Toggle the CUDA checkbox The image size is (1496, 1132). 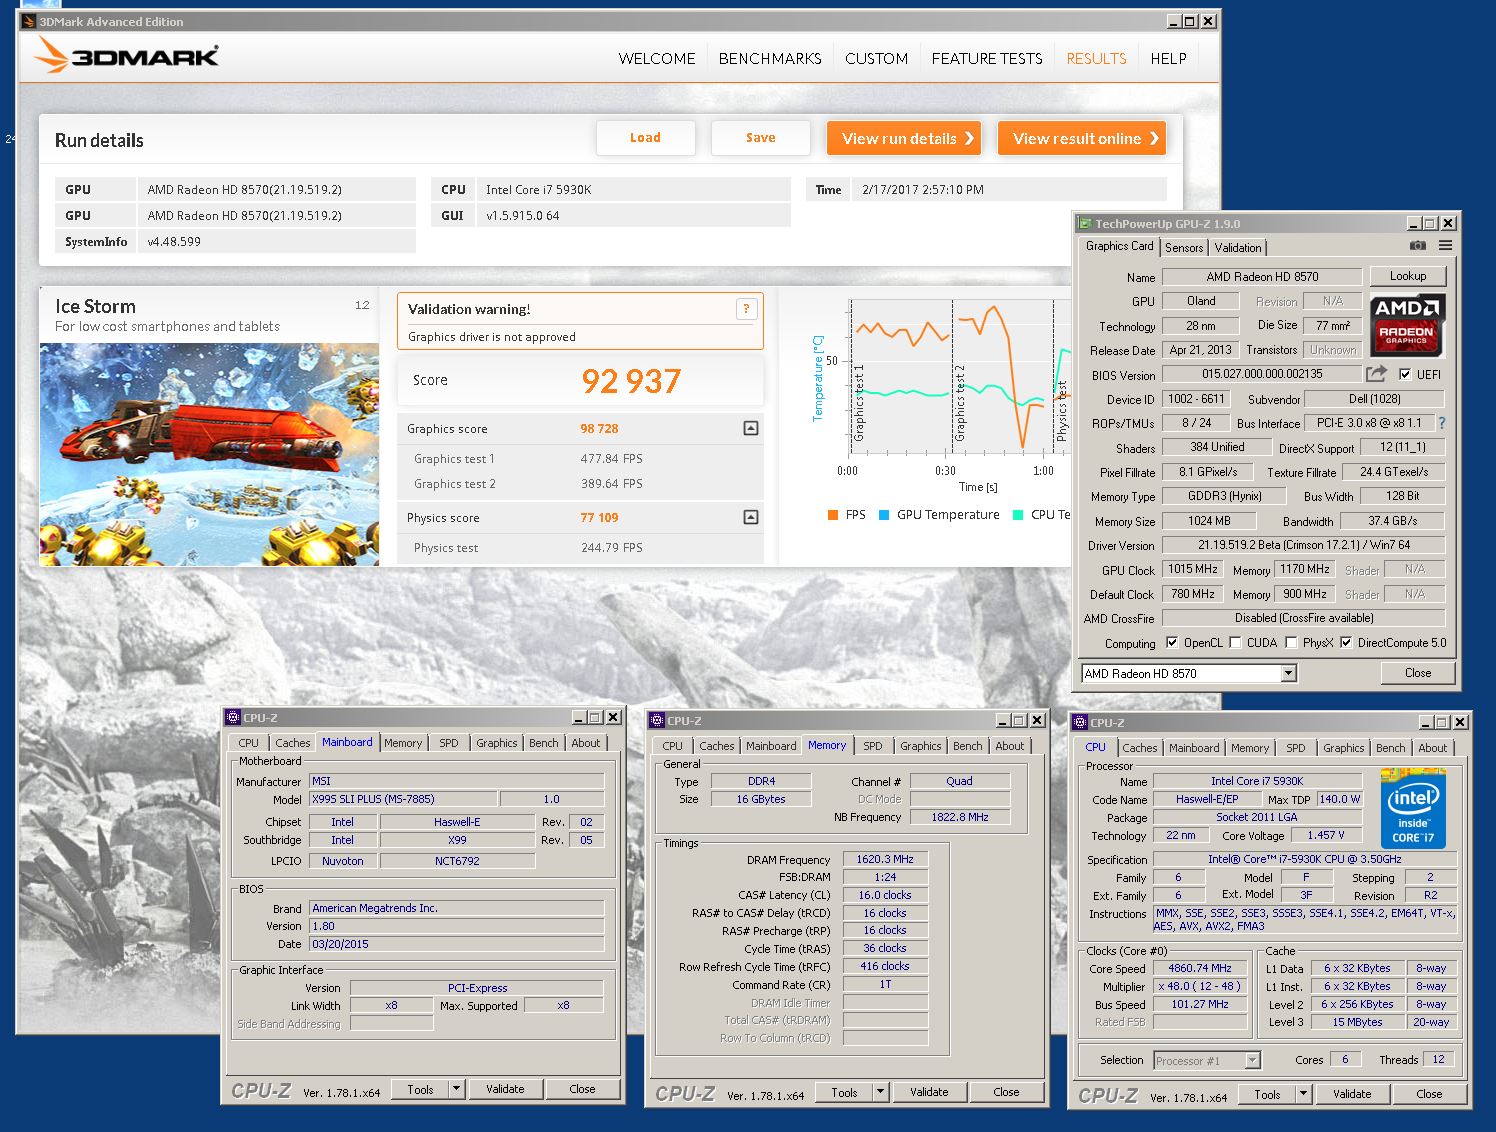[1235, 643]
